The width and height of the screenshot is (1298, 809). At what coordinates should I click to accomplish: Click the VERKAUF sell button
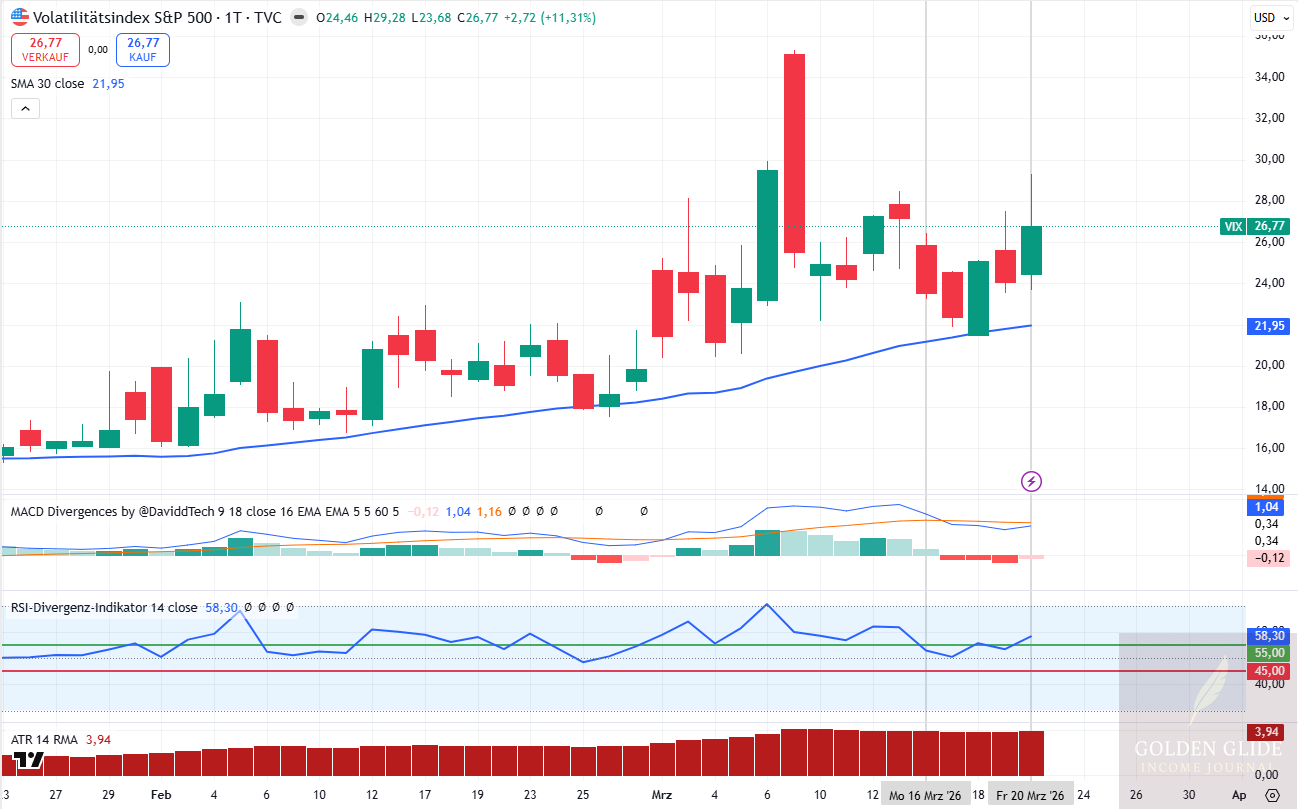click(45, 48)
